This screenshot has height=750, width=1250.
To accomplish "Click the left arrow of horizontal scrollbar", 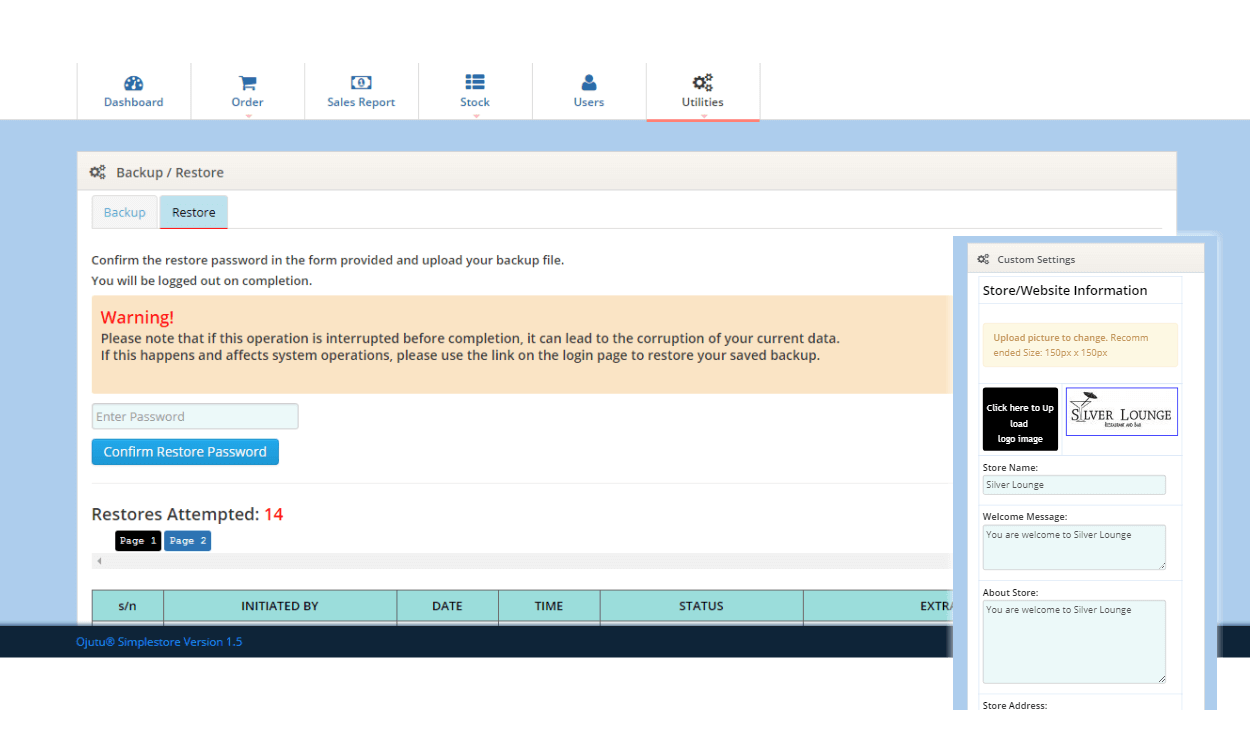I will coord(99,561).
